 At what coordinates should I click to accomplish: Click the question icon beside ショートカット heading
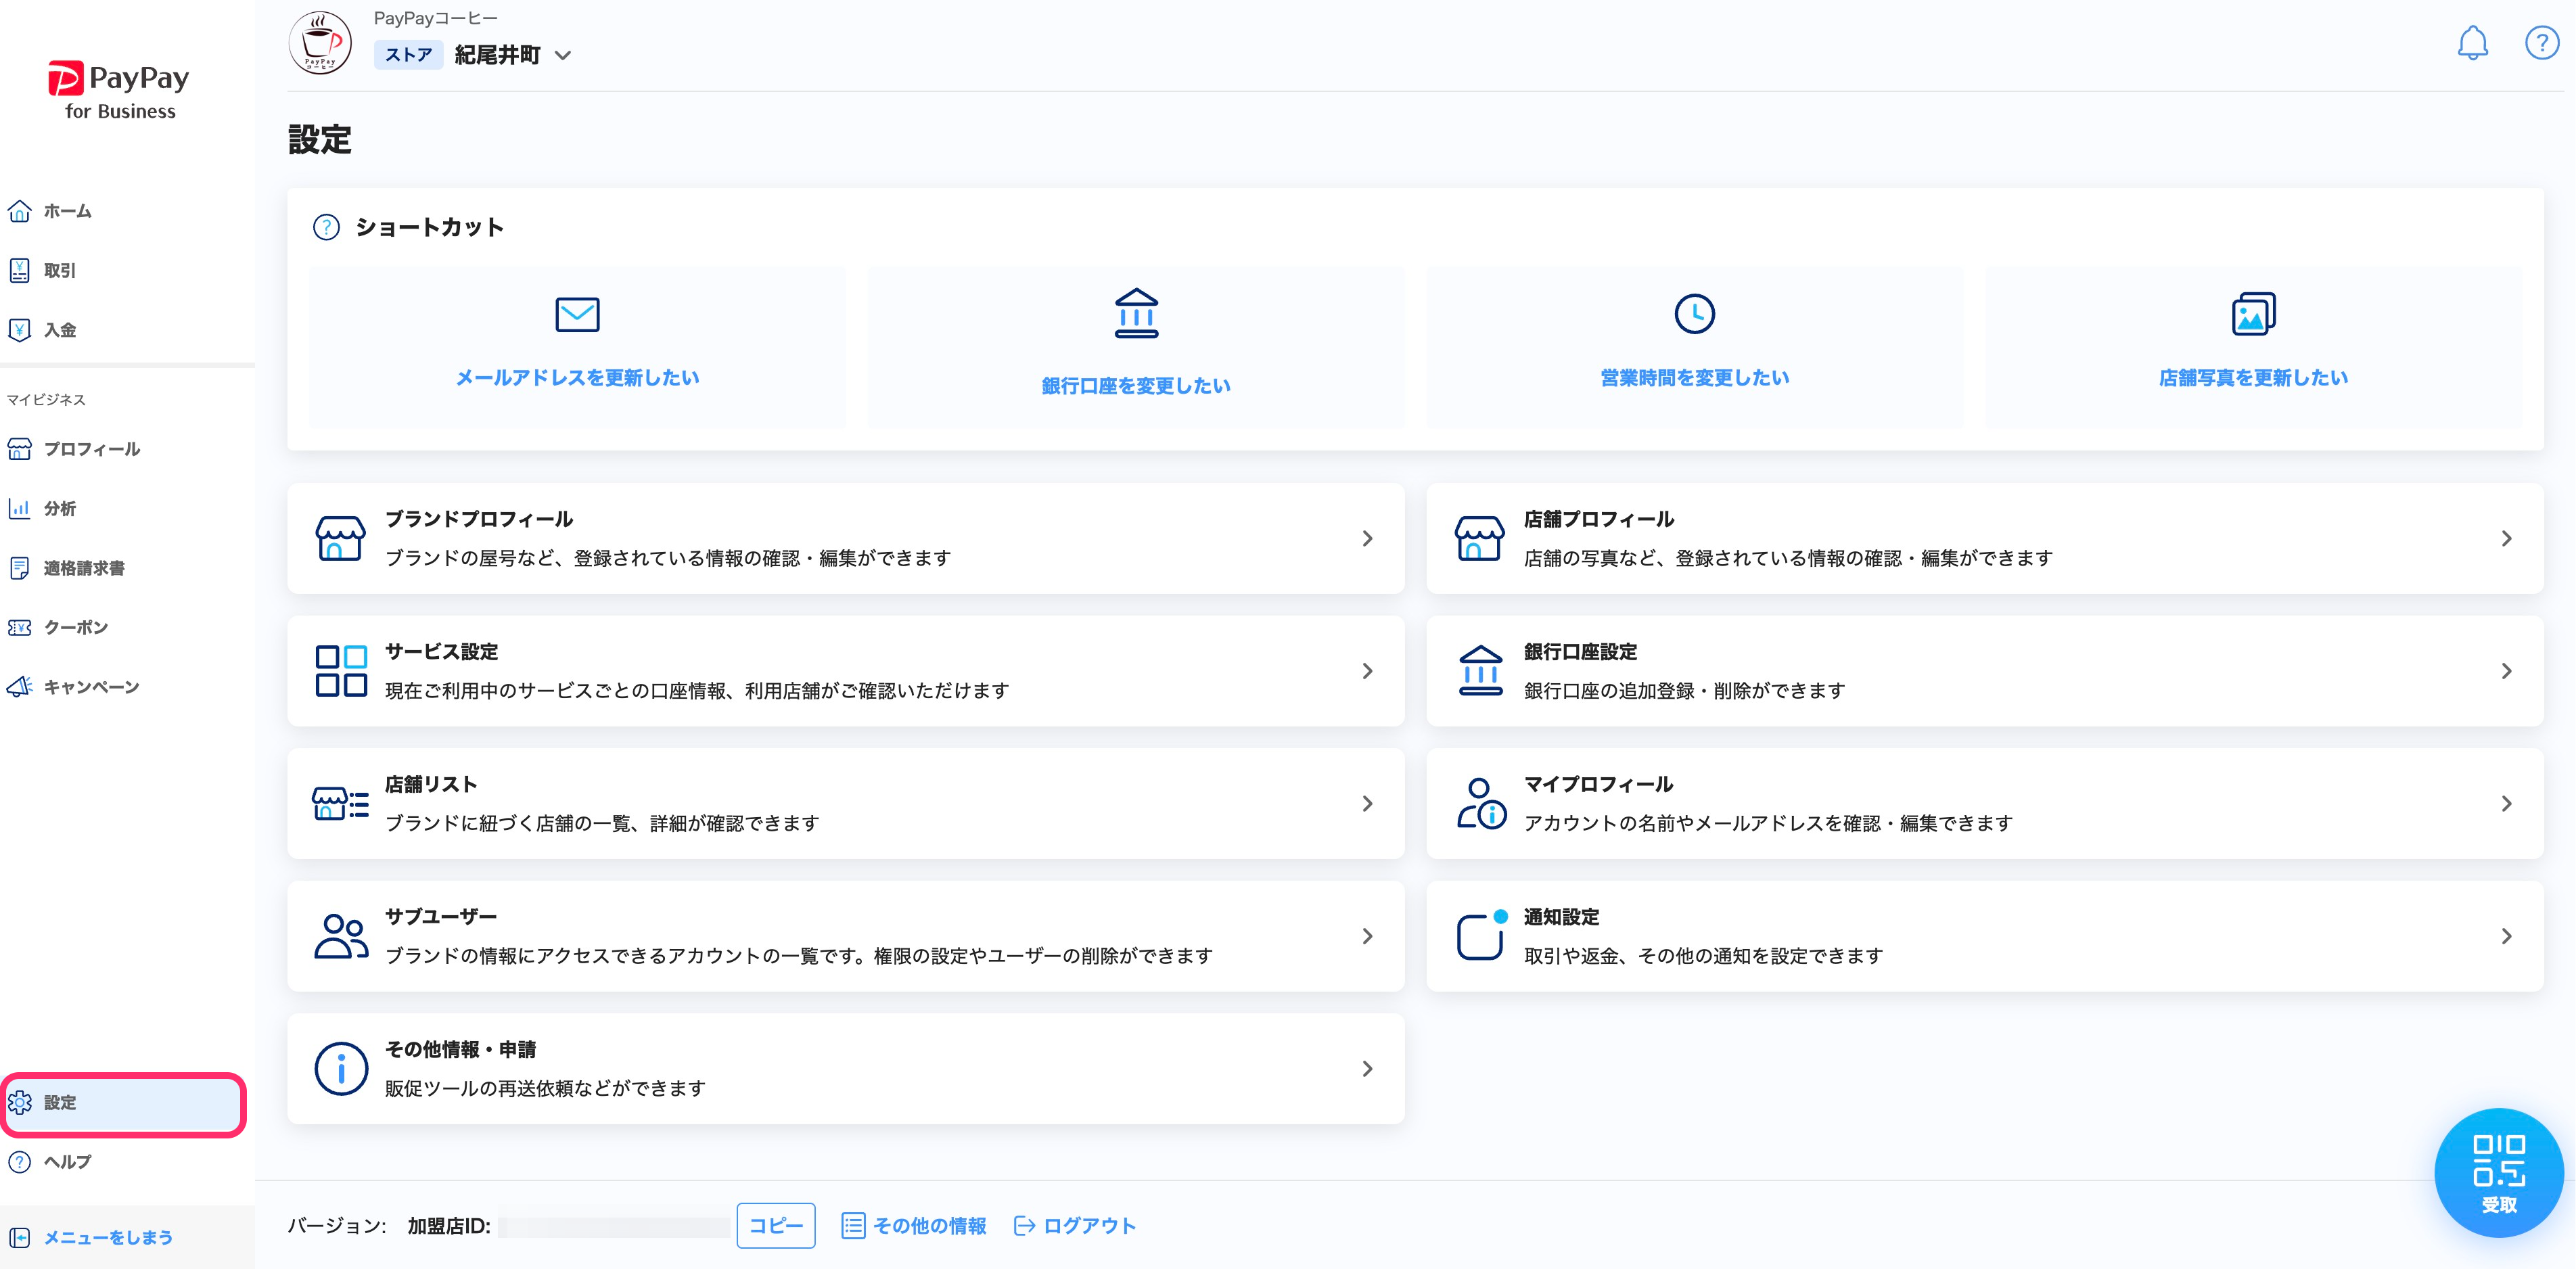[326, 227]
